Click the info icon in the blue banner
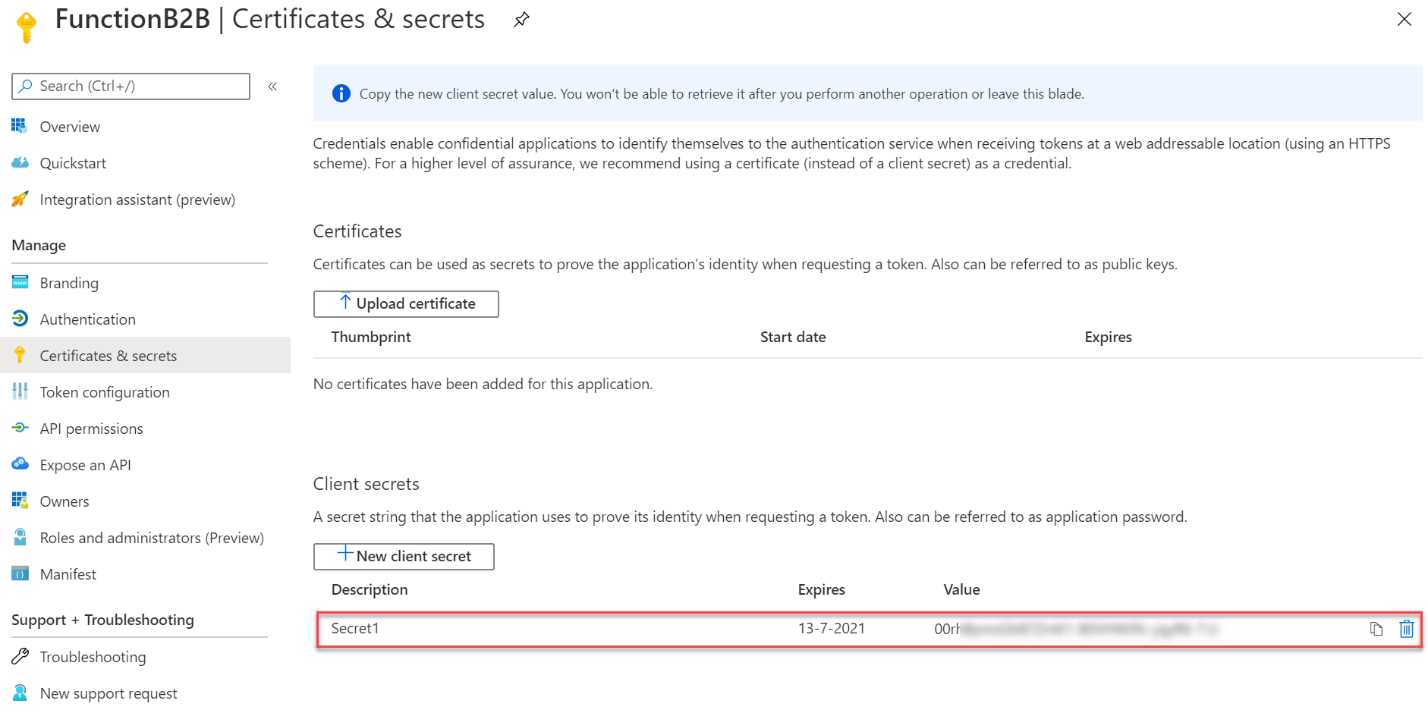 tap(340, 92)
